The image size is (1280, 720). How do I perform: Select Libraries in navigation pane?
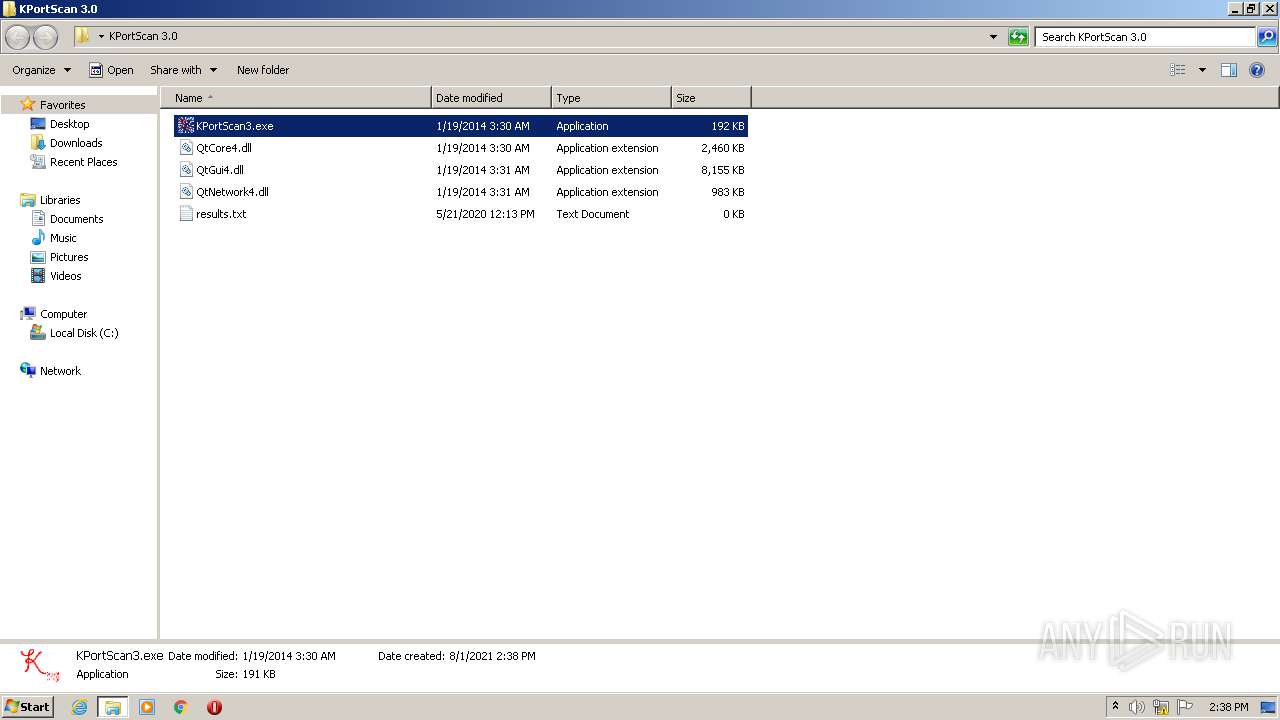[60, 200]
